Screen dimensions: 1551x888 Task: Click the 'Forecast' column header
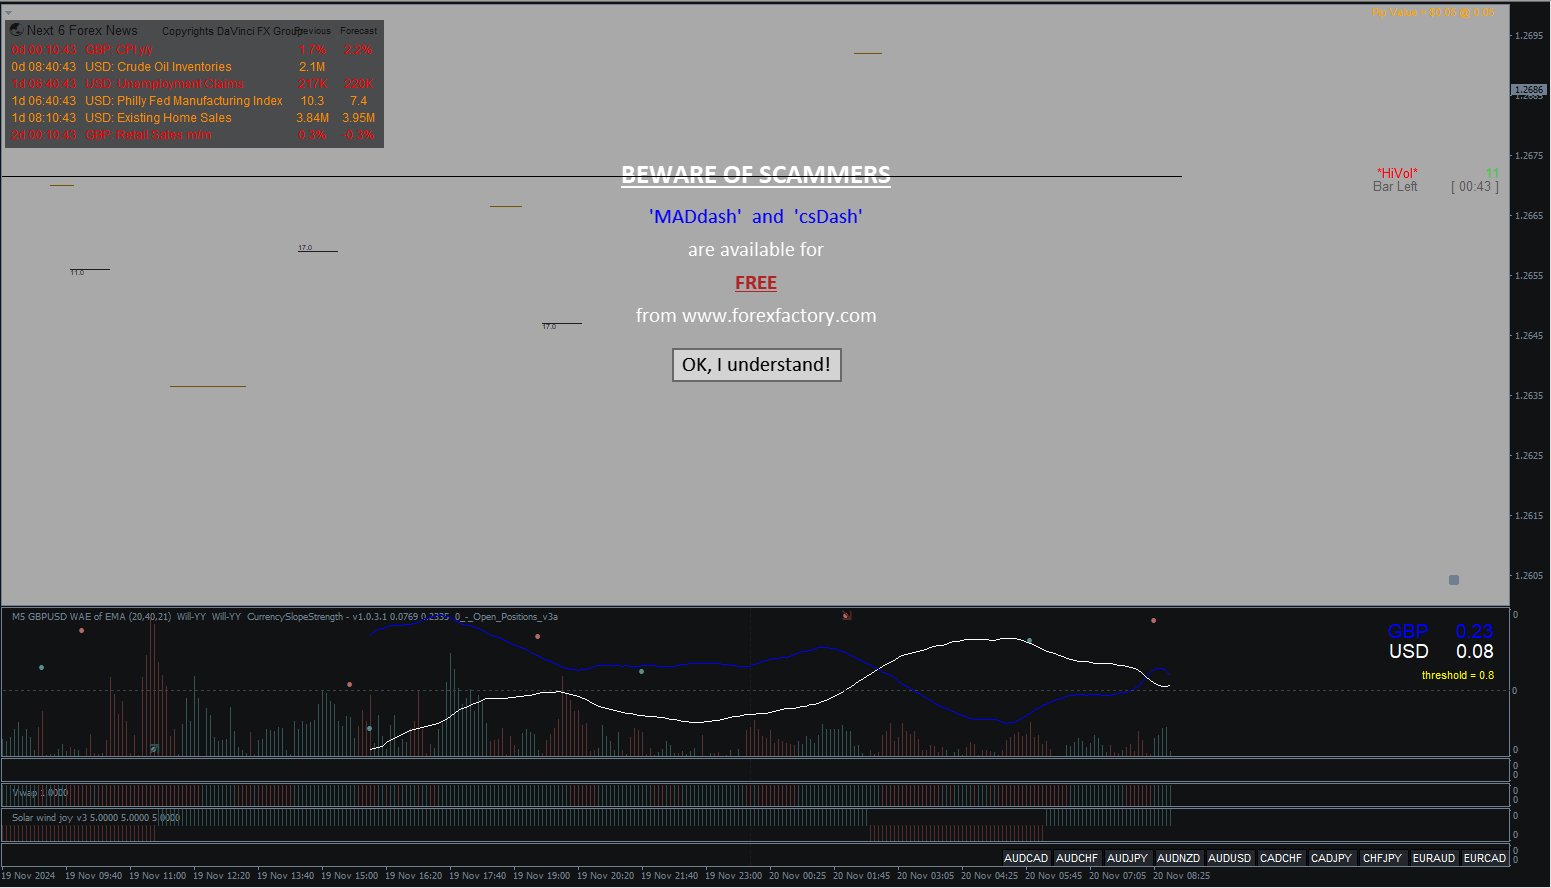click(359, 31)
